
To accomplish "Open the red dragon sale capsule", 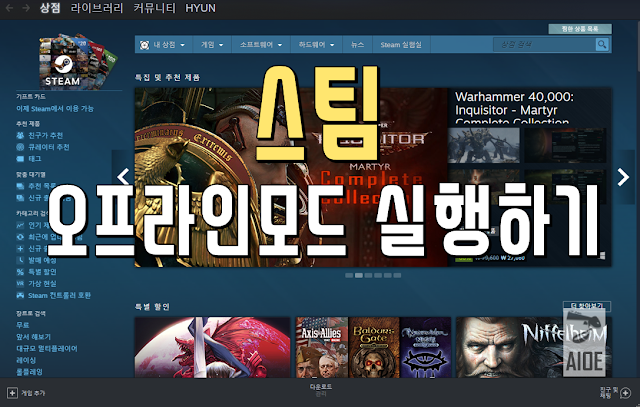I will point(212,347).
